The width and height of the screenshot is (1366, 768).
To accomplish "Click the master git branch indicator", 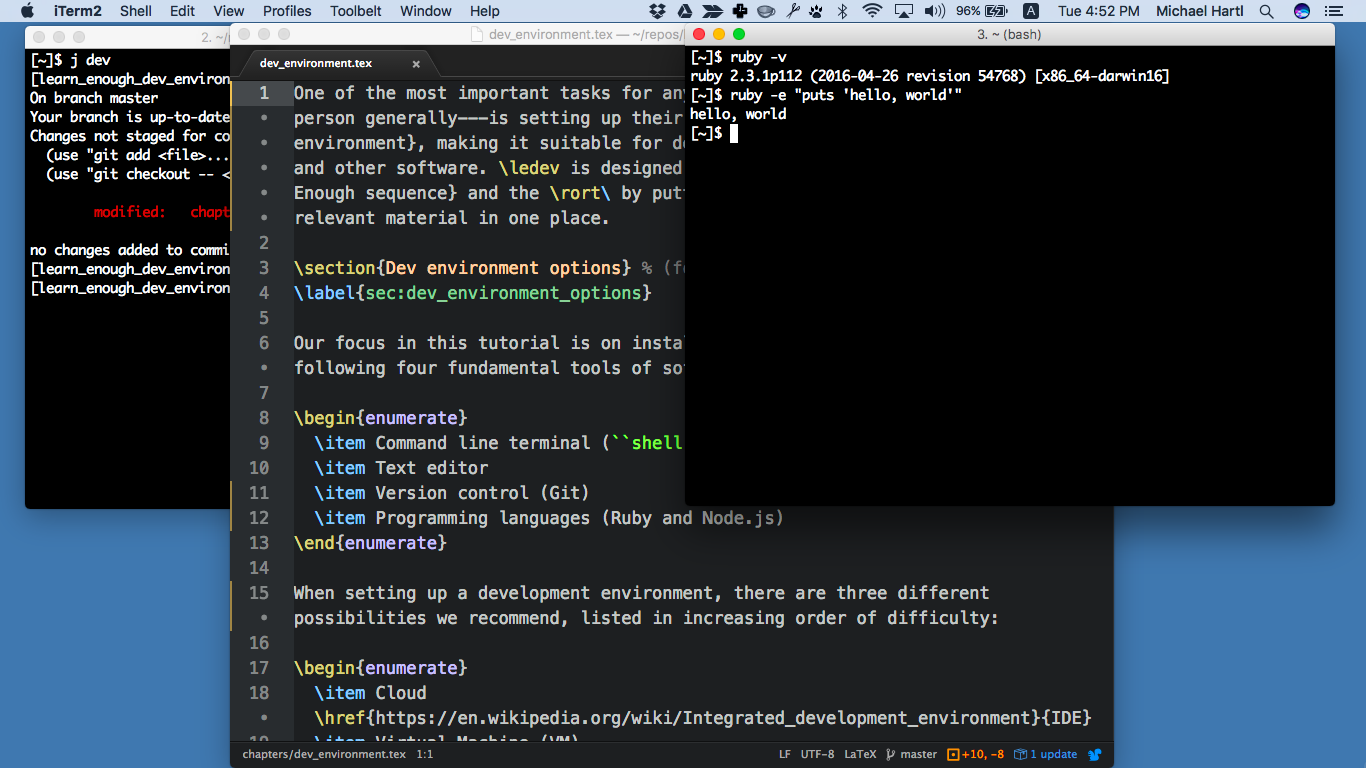I will tap(912, 755).
